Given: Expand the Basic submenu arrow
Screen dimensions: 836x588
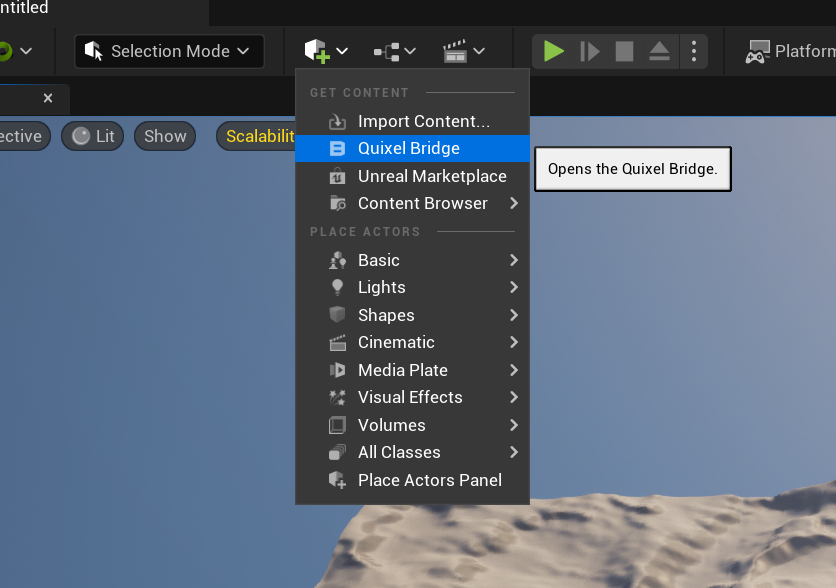Looking at the screenshot, I should (x=513, y=260).
